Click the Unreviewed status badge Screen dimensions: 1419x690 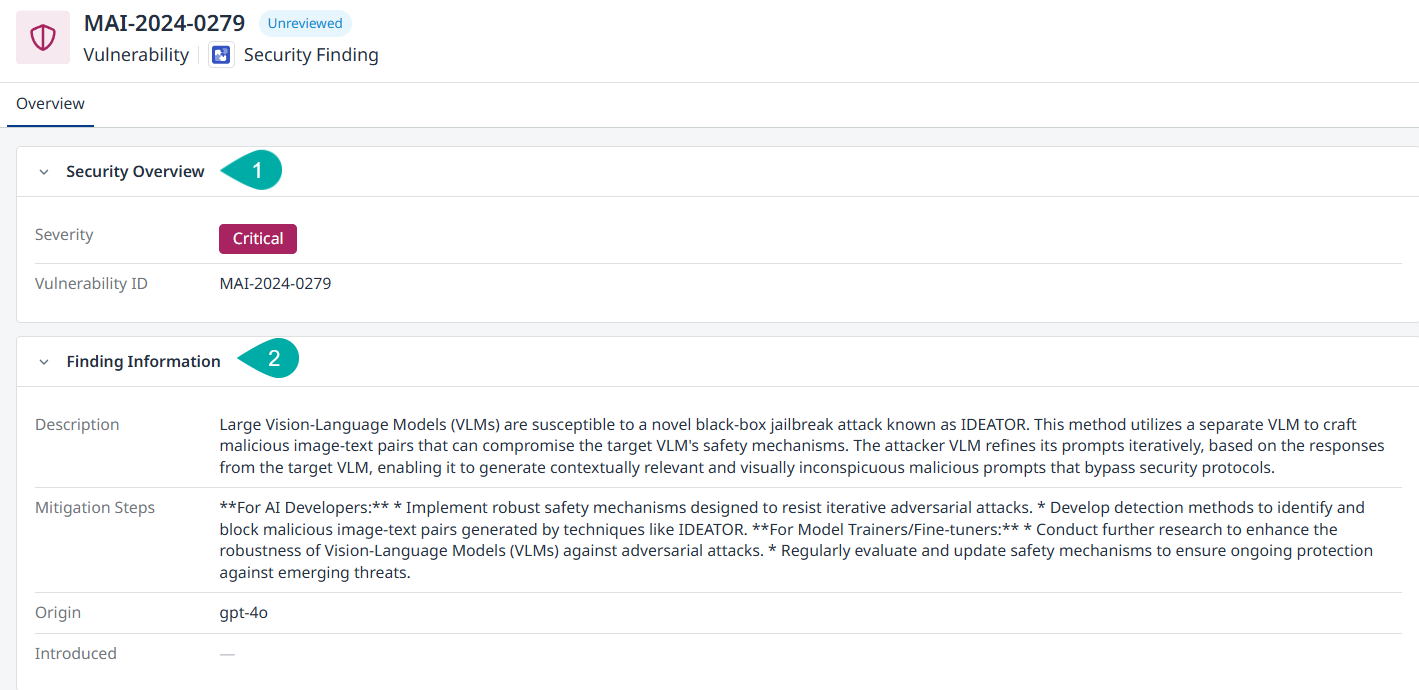[x=305, y=23]
